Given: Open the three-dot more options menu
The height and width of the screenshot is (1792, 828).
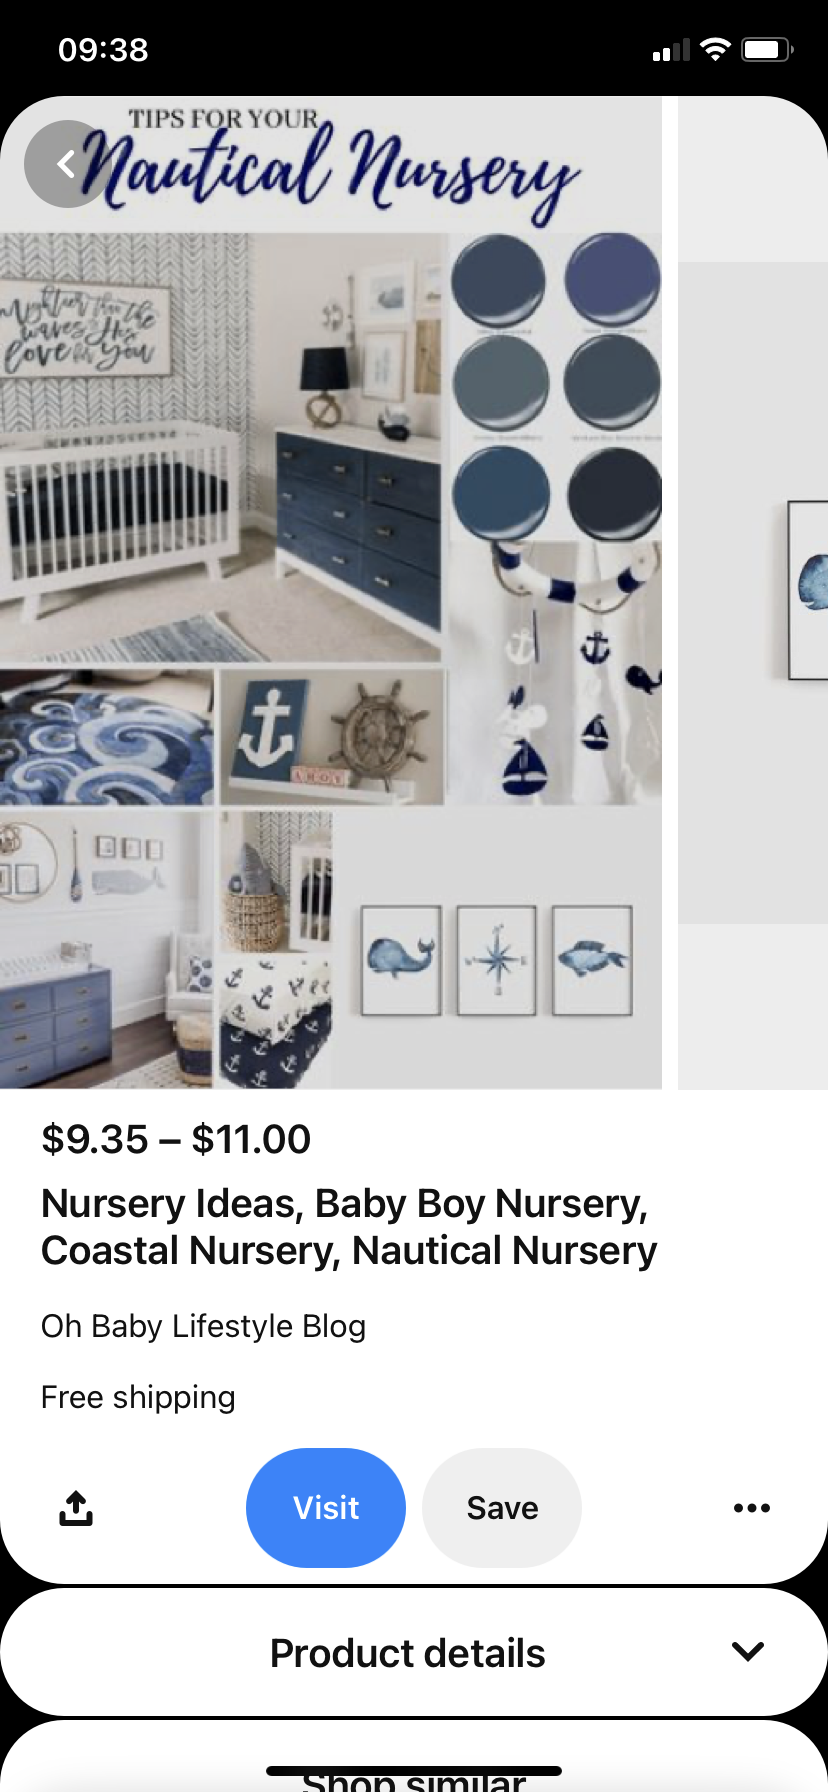Looking at the screenshot, I should tap(752, 1508).
